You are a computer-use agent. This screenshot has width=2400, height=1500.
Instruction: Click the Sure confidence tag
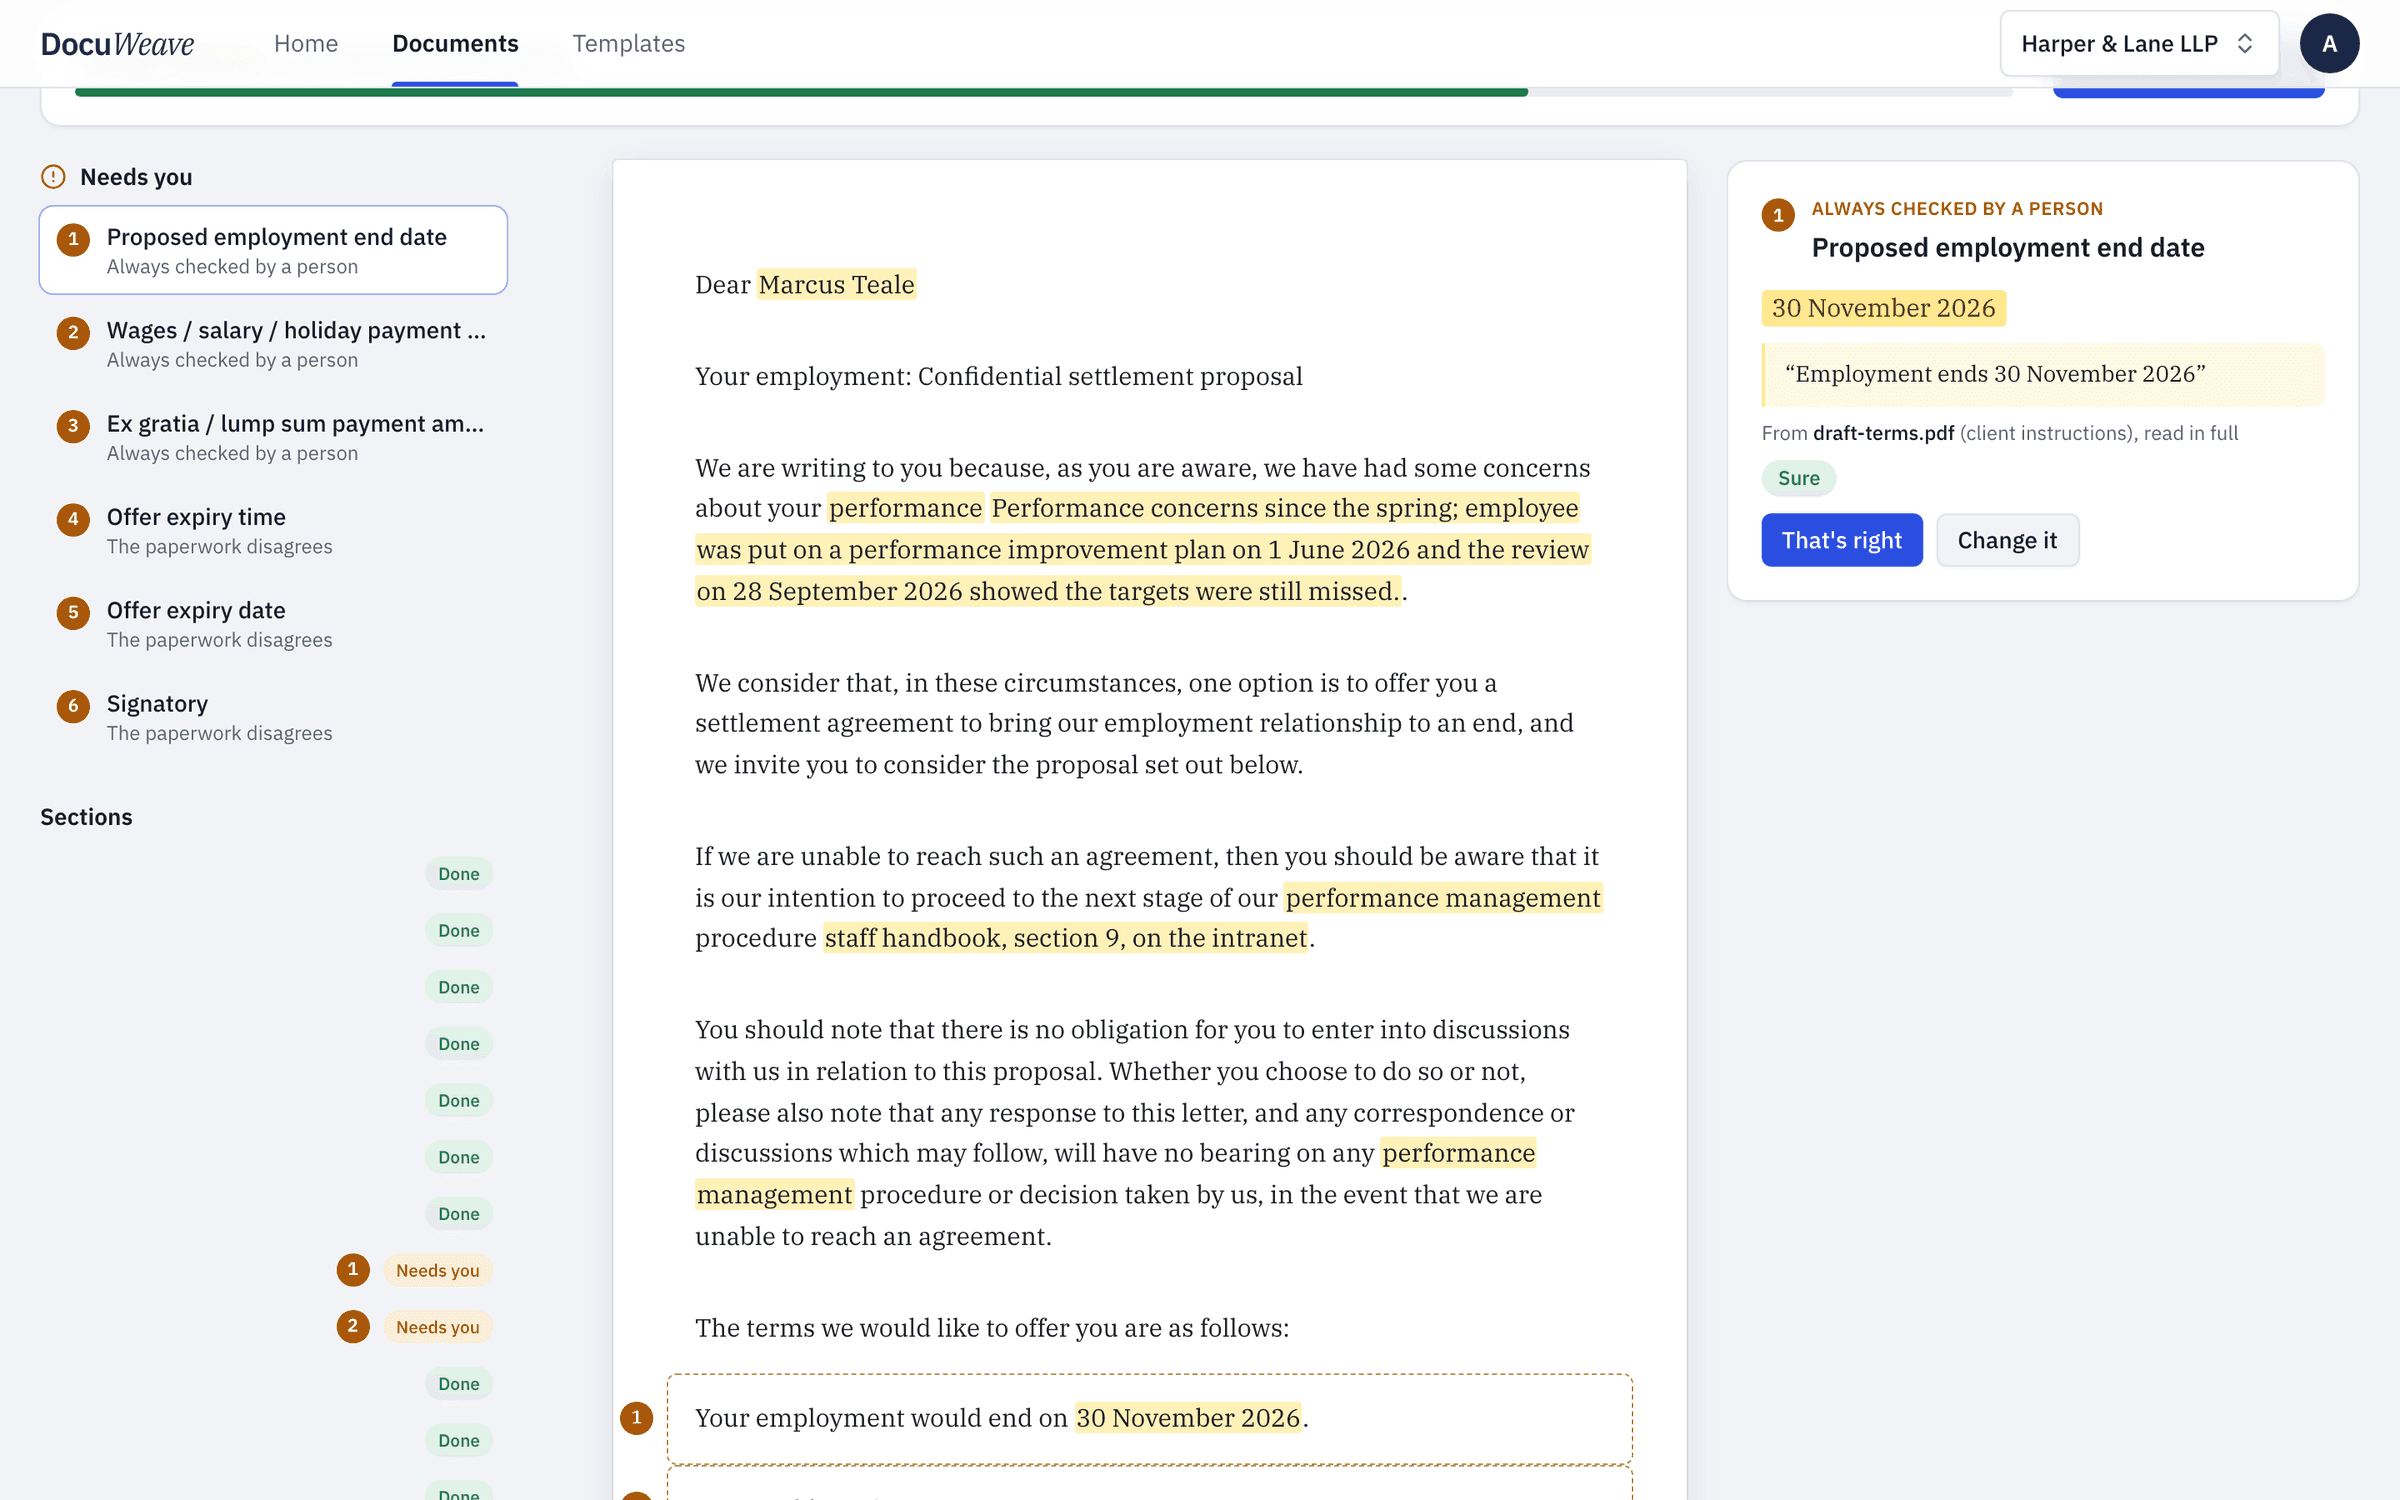[x=1798, y=478]
